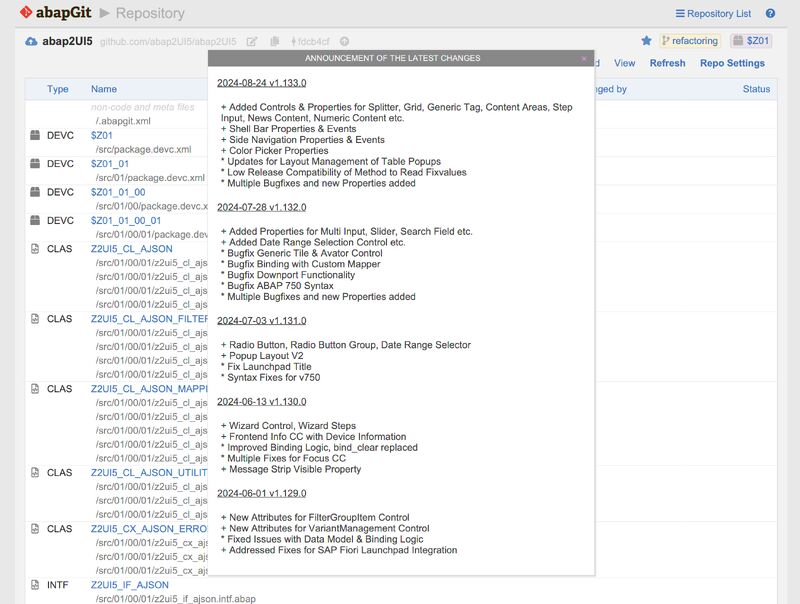
Task: Click the Refresh action
Action: pos(667,63)
